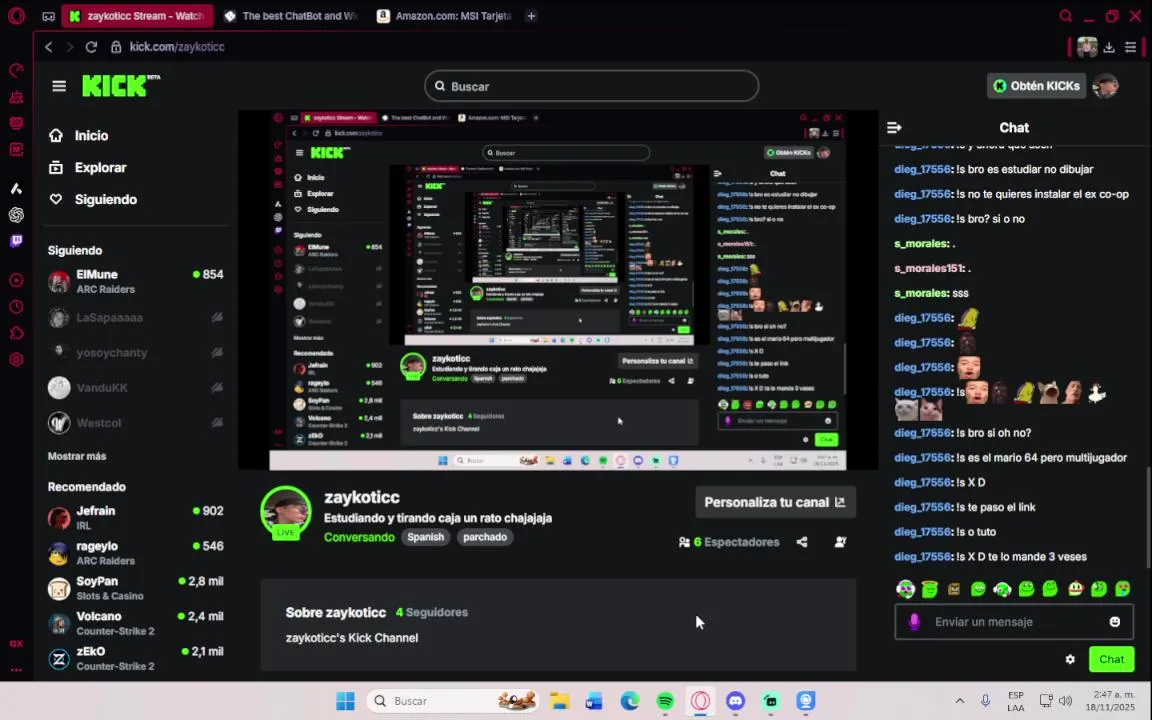Open Siguiendo with heart icon
Image resolution: width=1152 pixels, height=720 pixels.
[92, 200]
